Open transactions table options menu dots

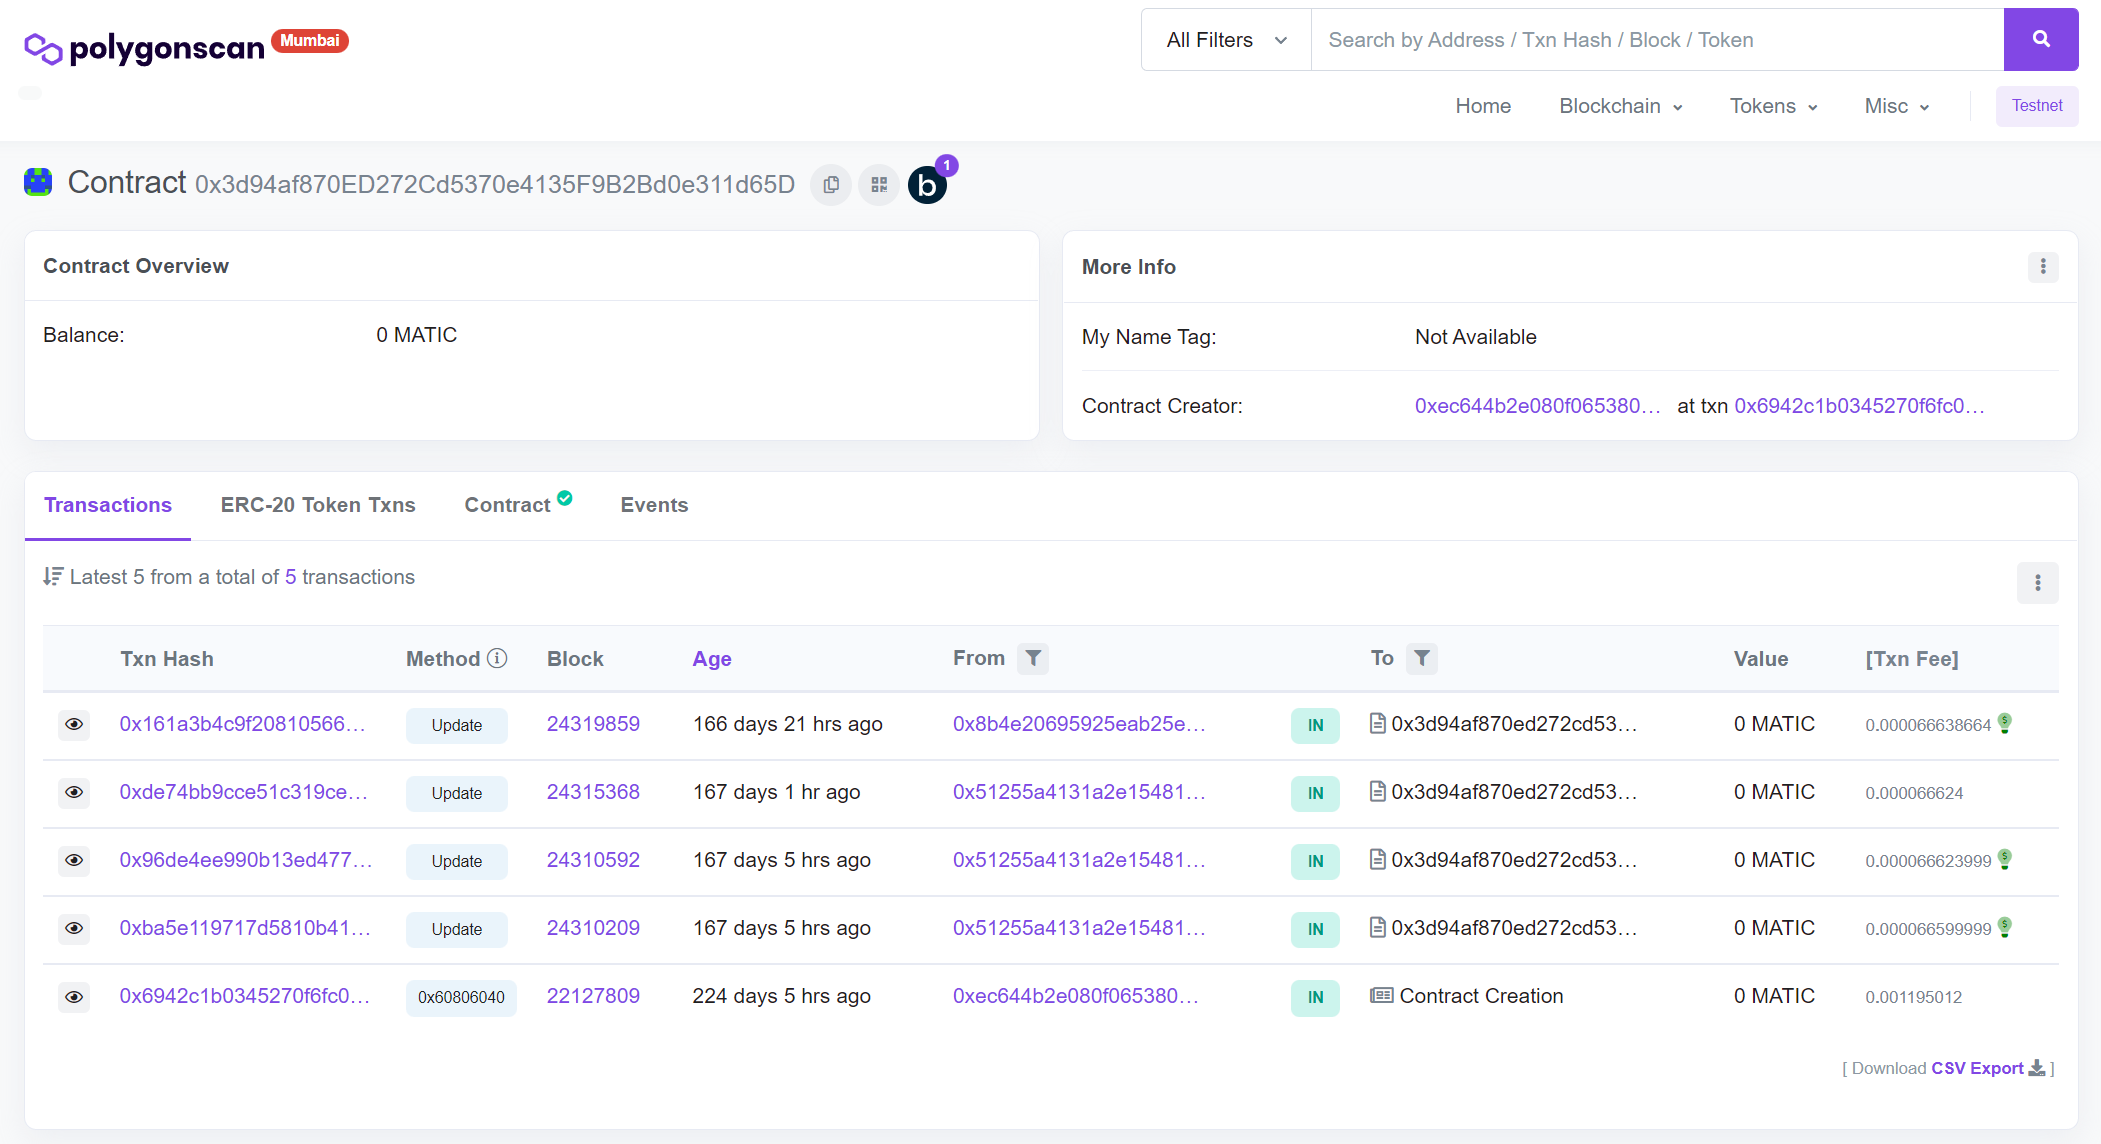[x=2037, y=583]
